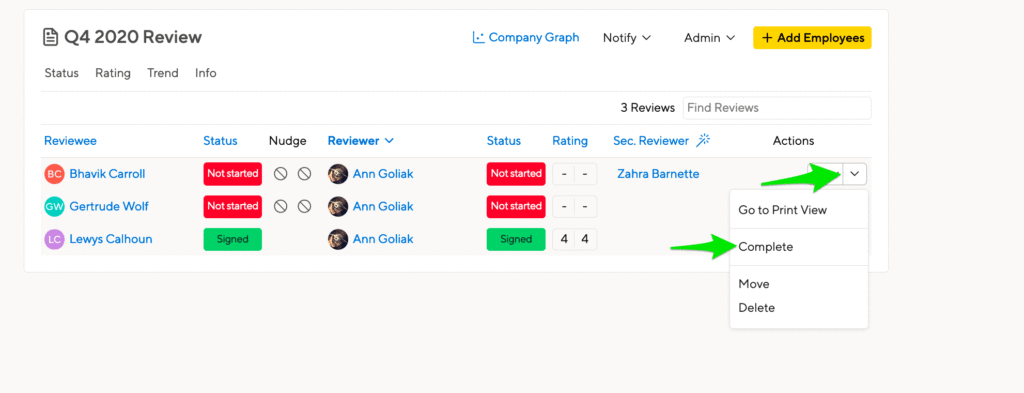Click first nudge icon in Bhavik Carroll row
This screenshot has height=393, width=1024.
pos(281,174)
